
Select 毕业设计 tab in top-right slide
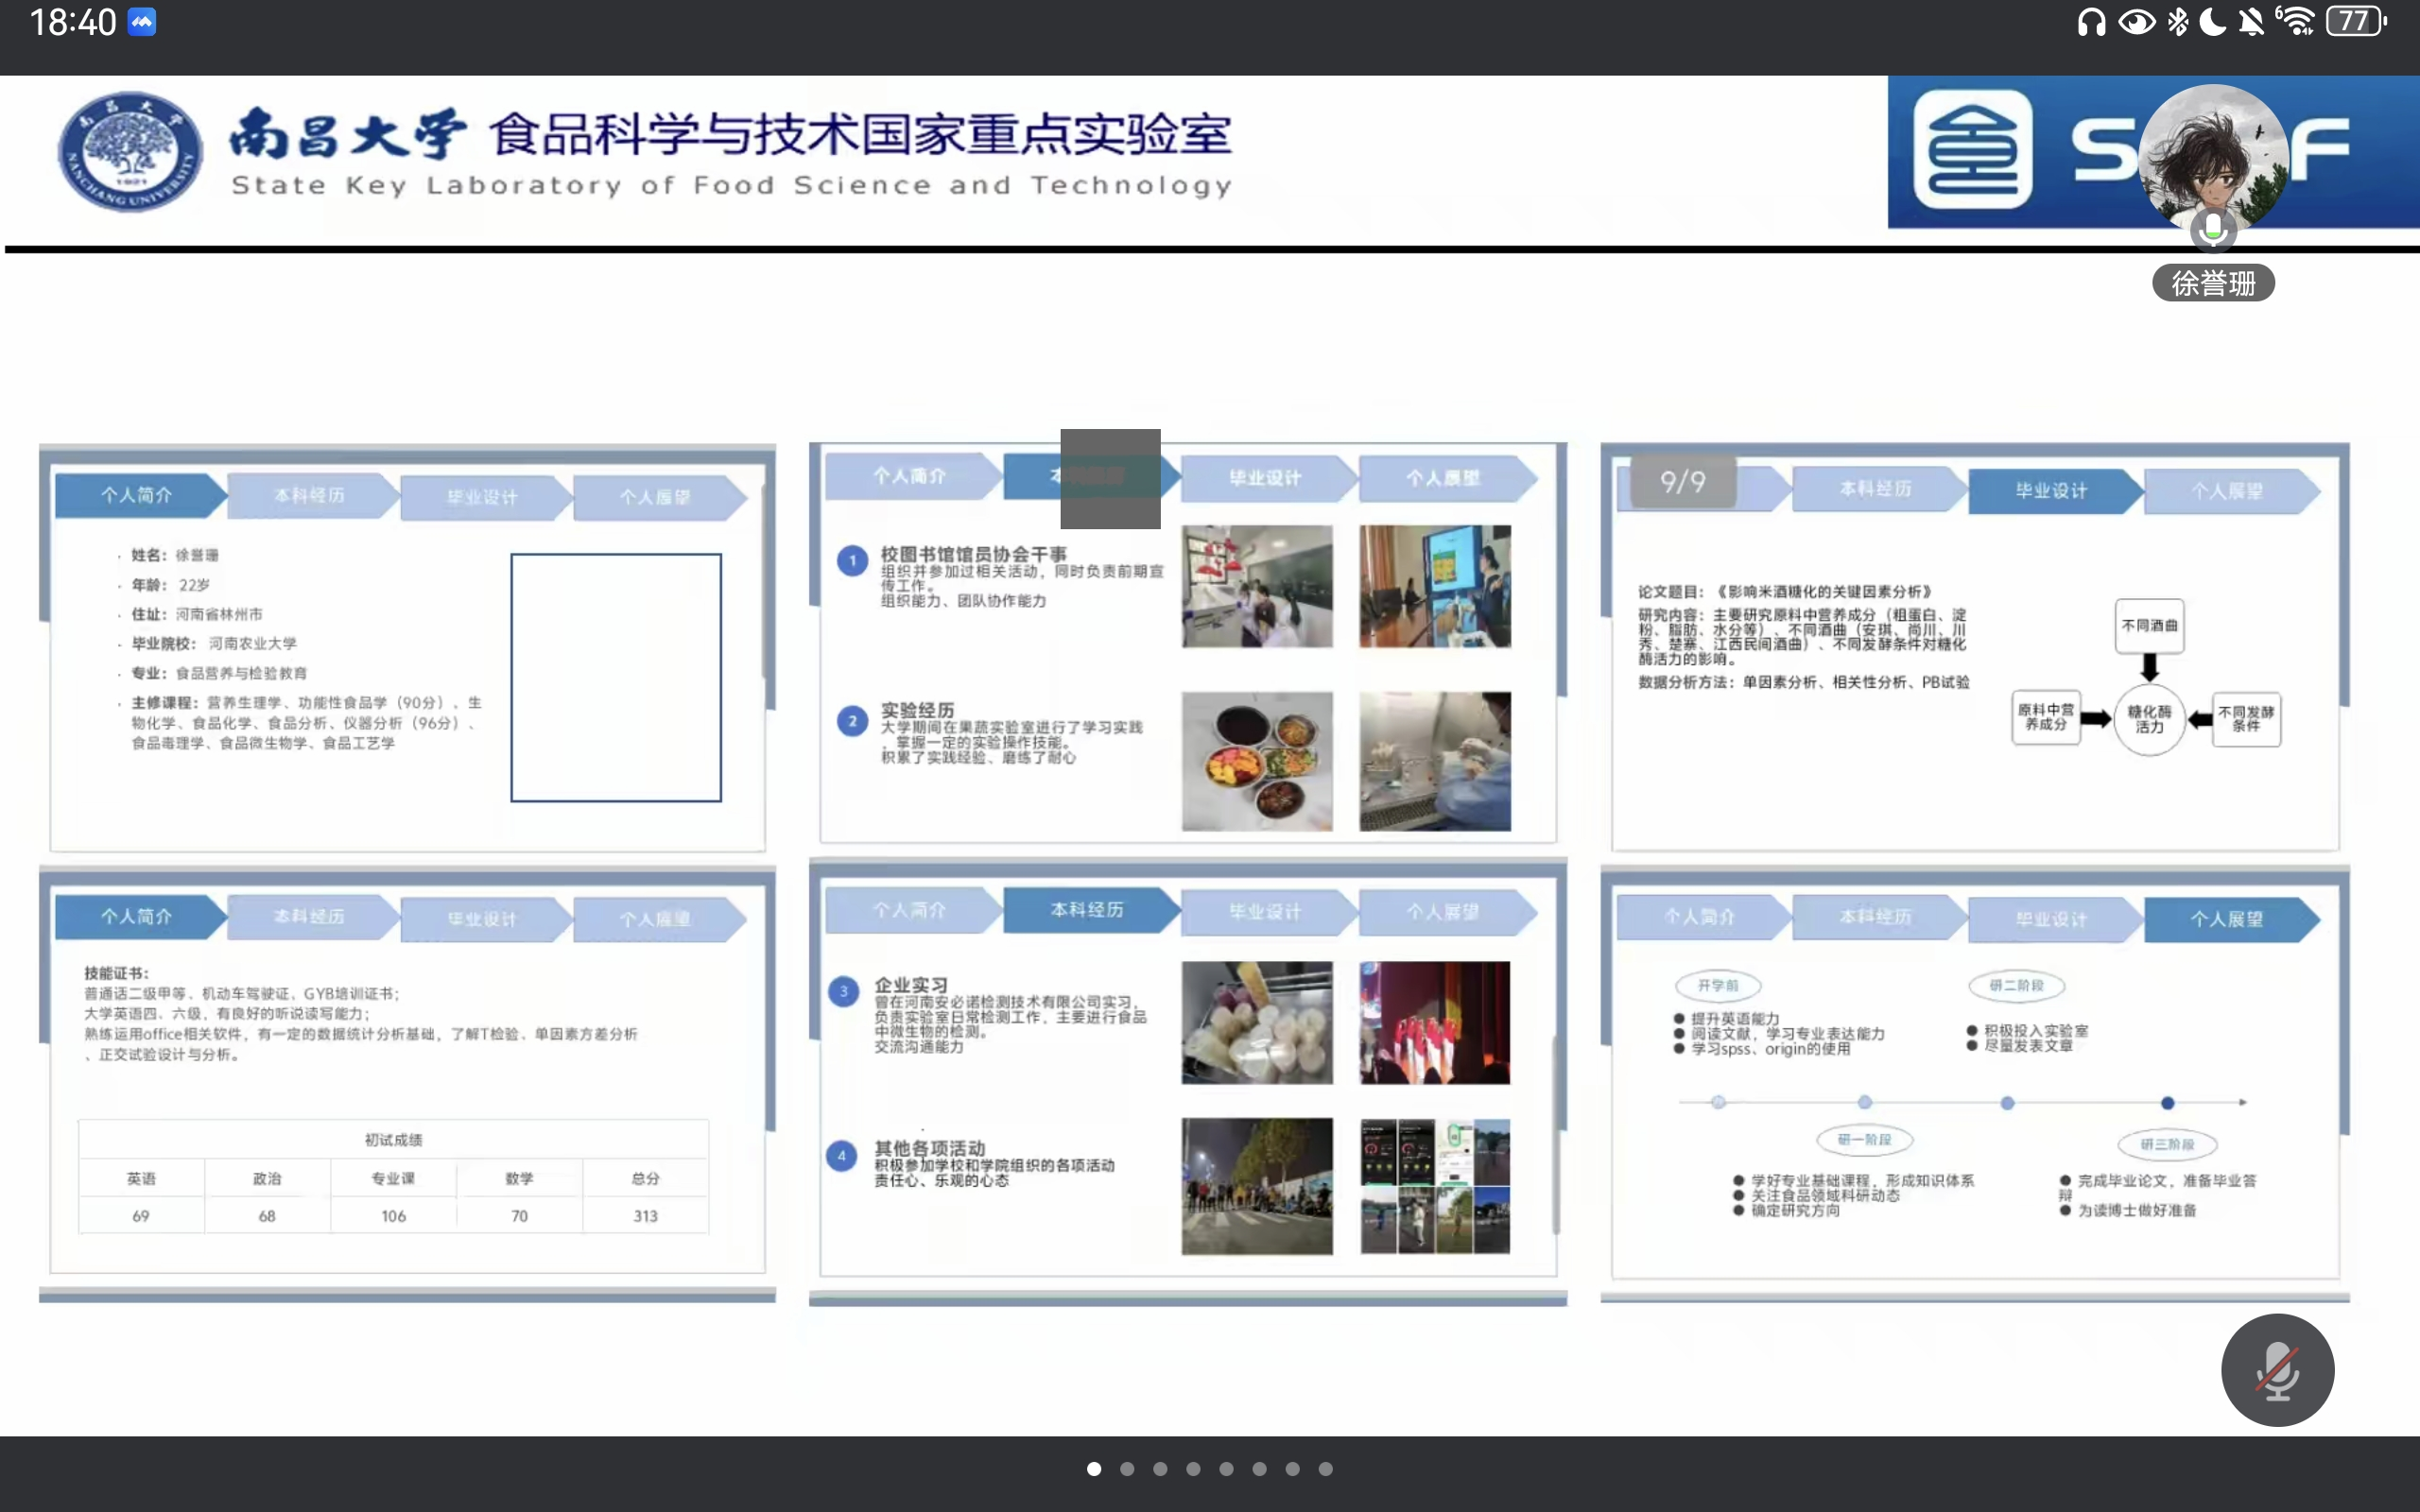pyautogui.click(x=2050, y=491)
